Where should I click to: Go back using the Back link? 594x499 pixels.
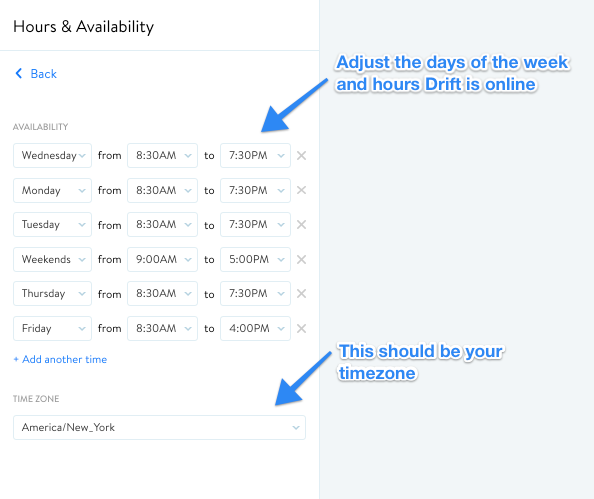tap(36, 74)
